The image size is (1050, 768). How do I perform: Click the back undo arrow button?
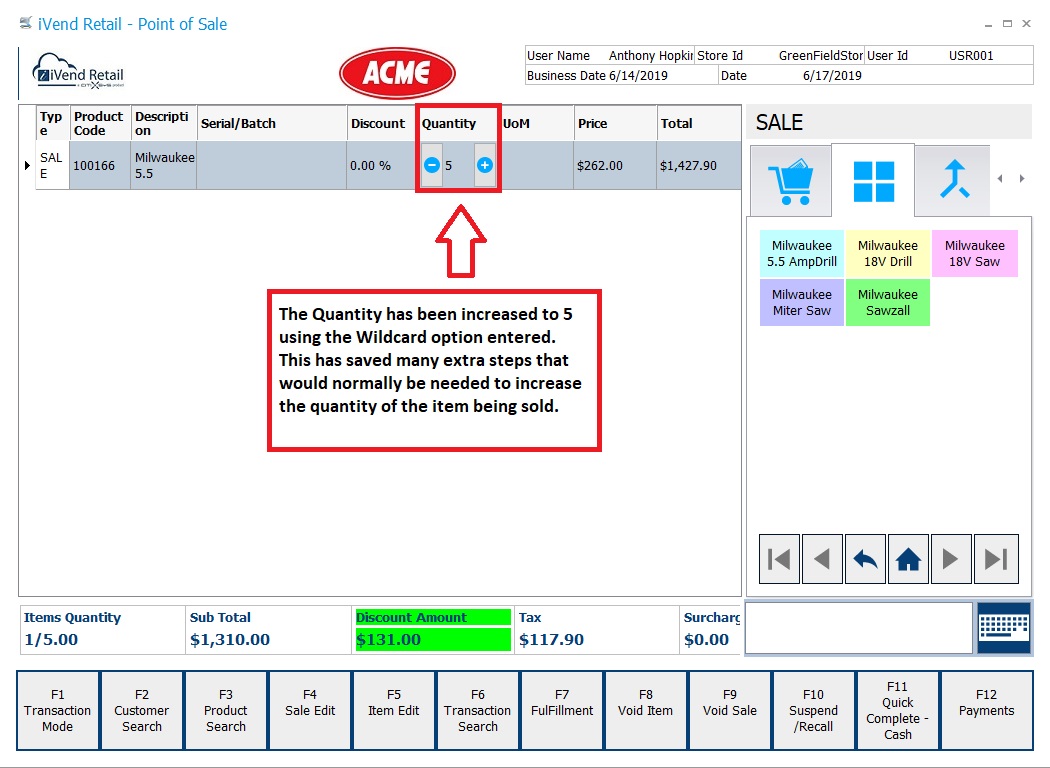click(865, 558)
